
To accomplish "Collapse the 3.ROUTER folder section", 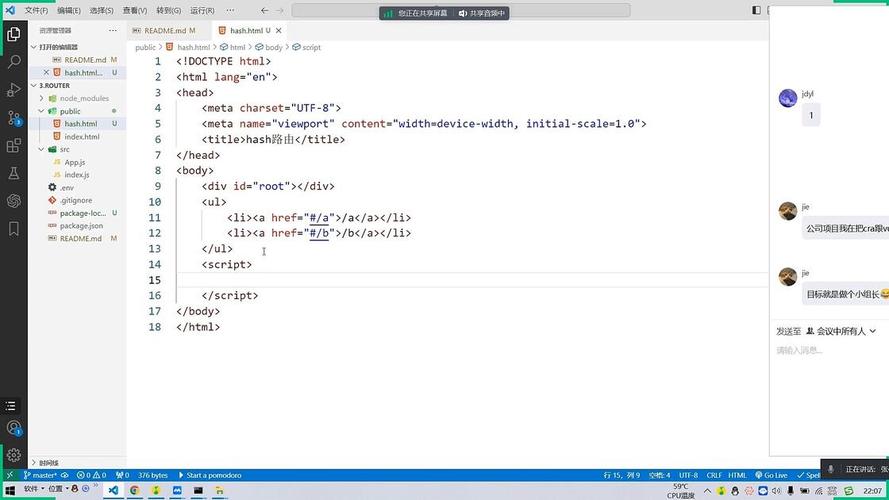I will (x=54, y=86).
